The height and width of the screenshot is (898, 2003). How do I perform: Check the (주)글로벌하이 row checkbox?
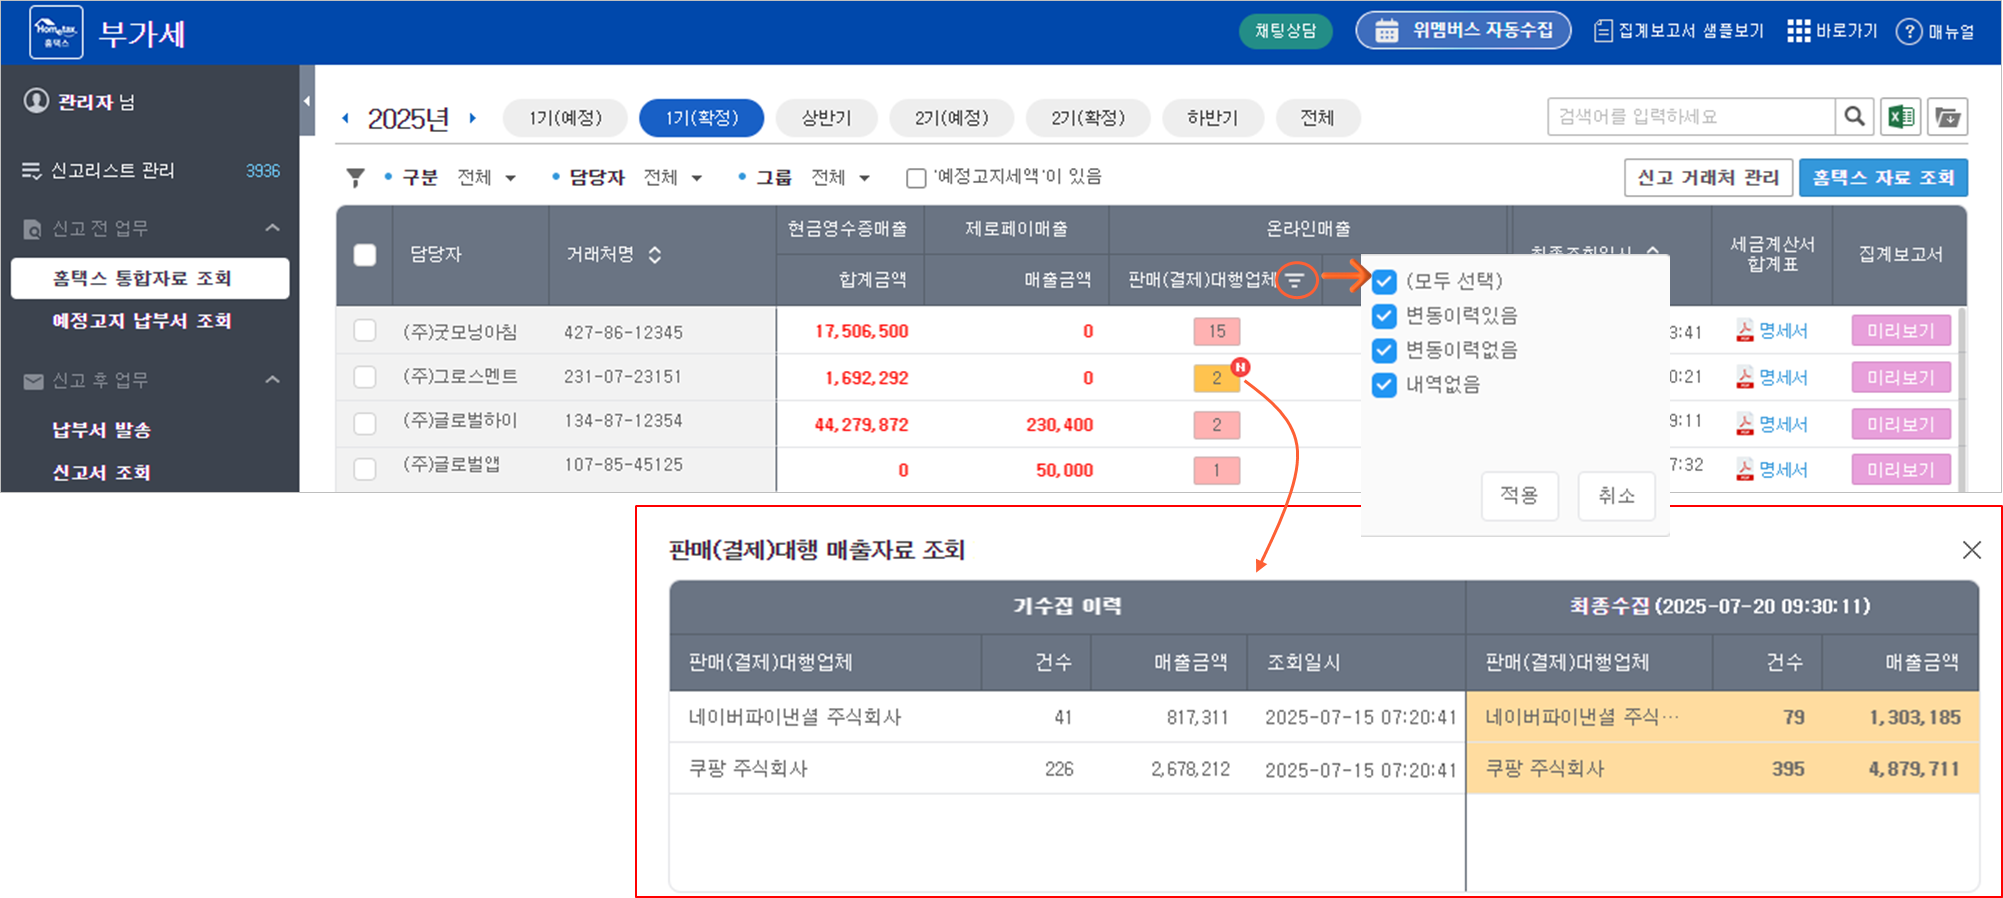point(365,424)
